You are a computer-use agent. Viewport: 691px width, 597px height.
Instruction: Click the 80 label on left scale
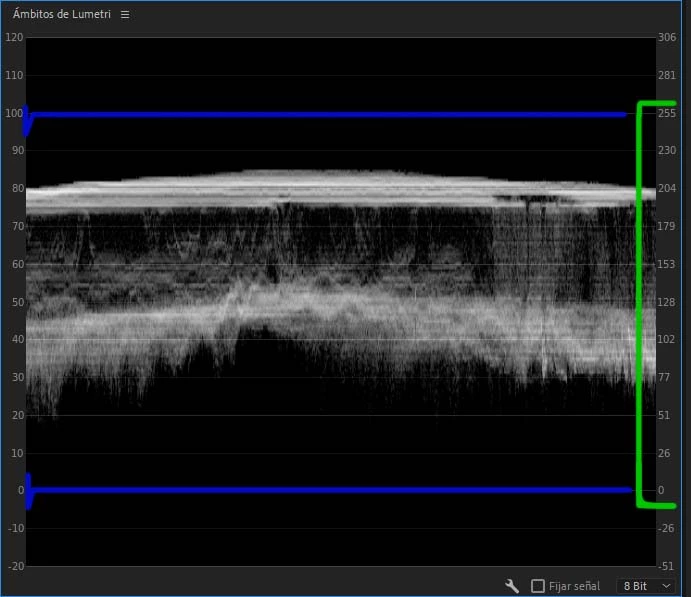click(x=18, y=189)
